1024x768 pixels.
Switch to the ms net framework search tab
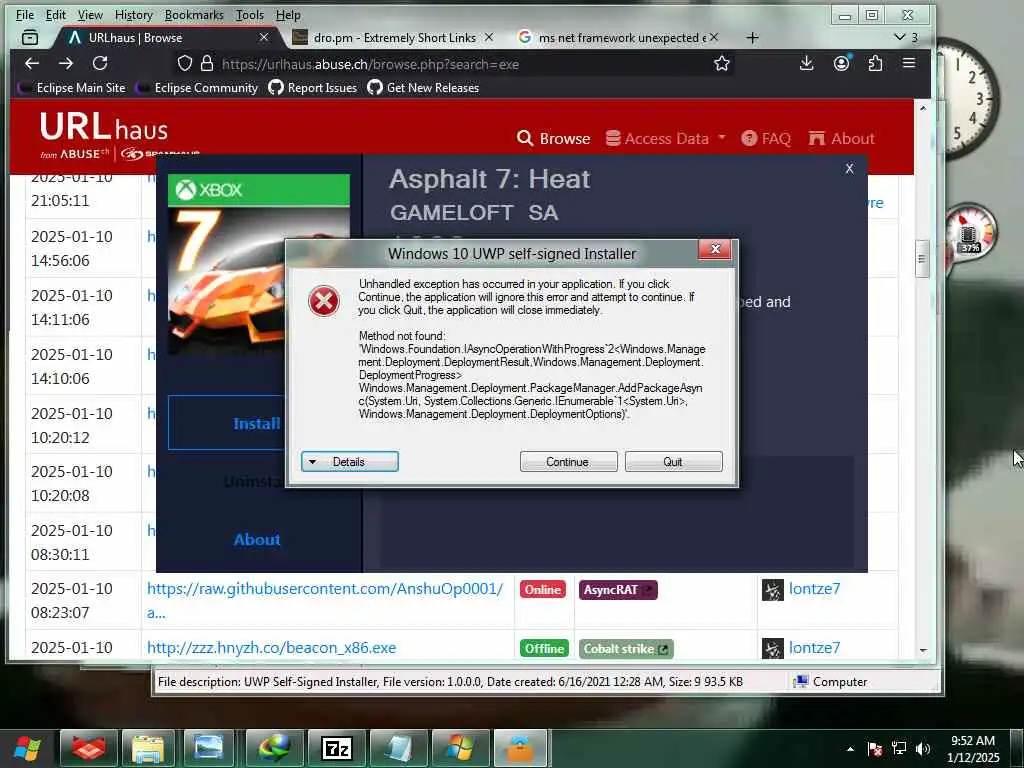(620, 38)
